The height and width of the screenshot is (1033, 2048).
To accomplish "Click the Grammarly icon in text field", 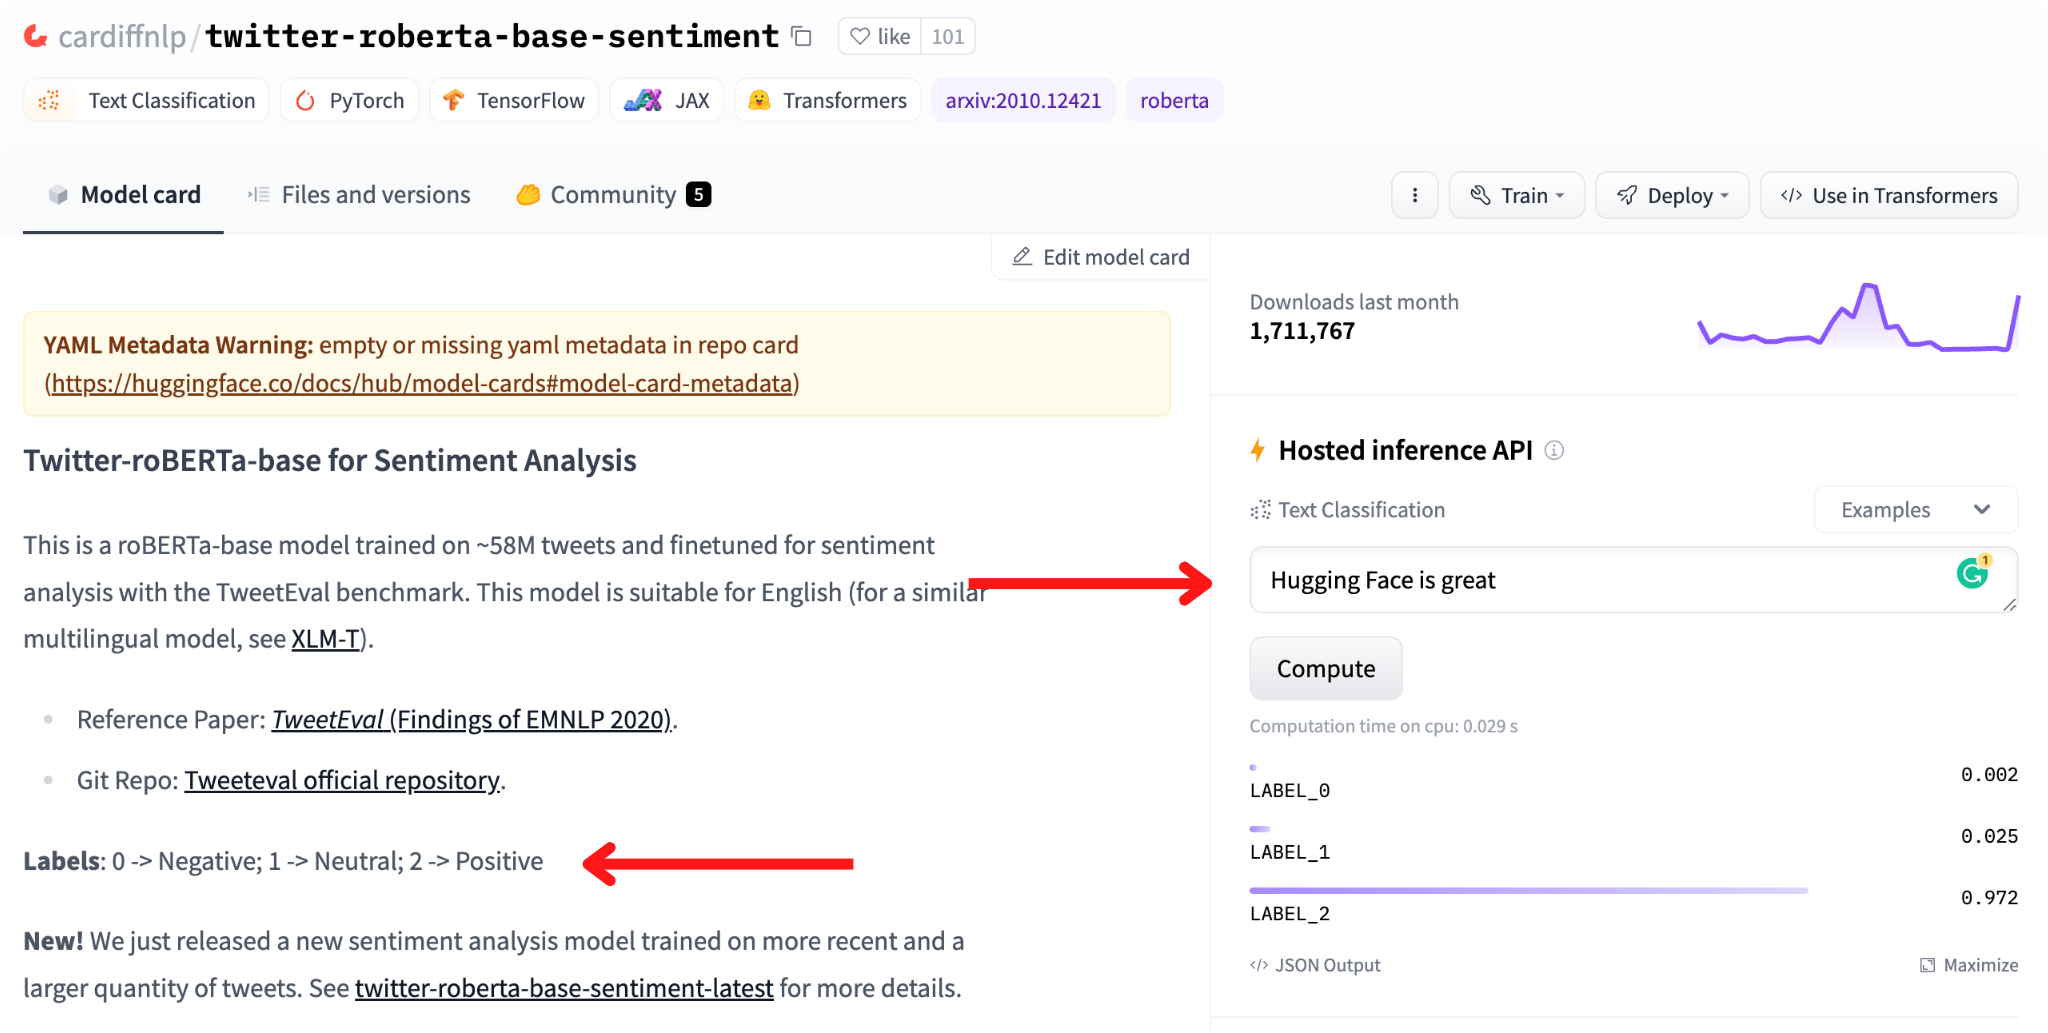I will (x=1973, y=572).
